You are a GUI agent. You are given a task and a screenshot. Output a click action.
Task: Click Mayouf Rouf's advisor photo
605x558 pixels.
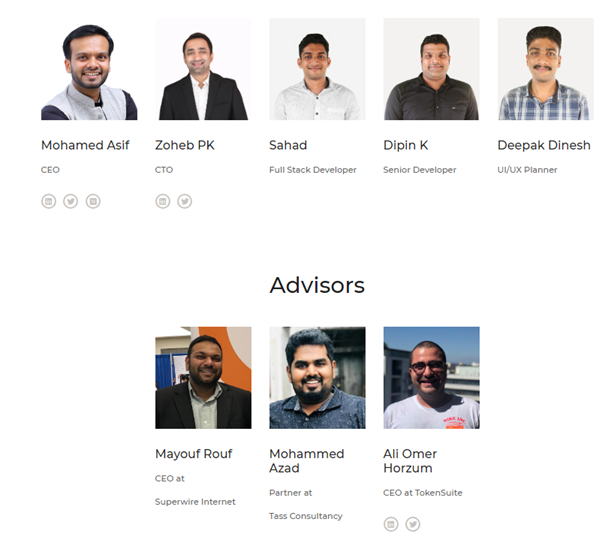[x=203, y=378]
